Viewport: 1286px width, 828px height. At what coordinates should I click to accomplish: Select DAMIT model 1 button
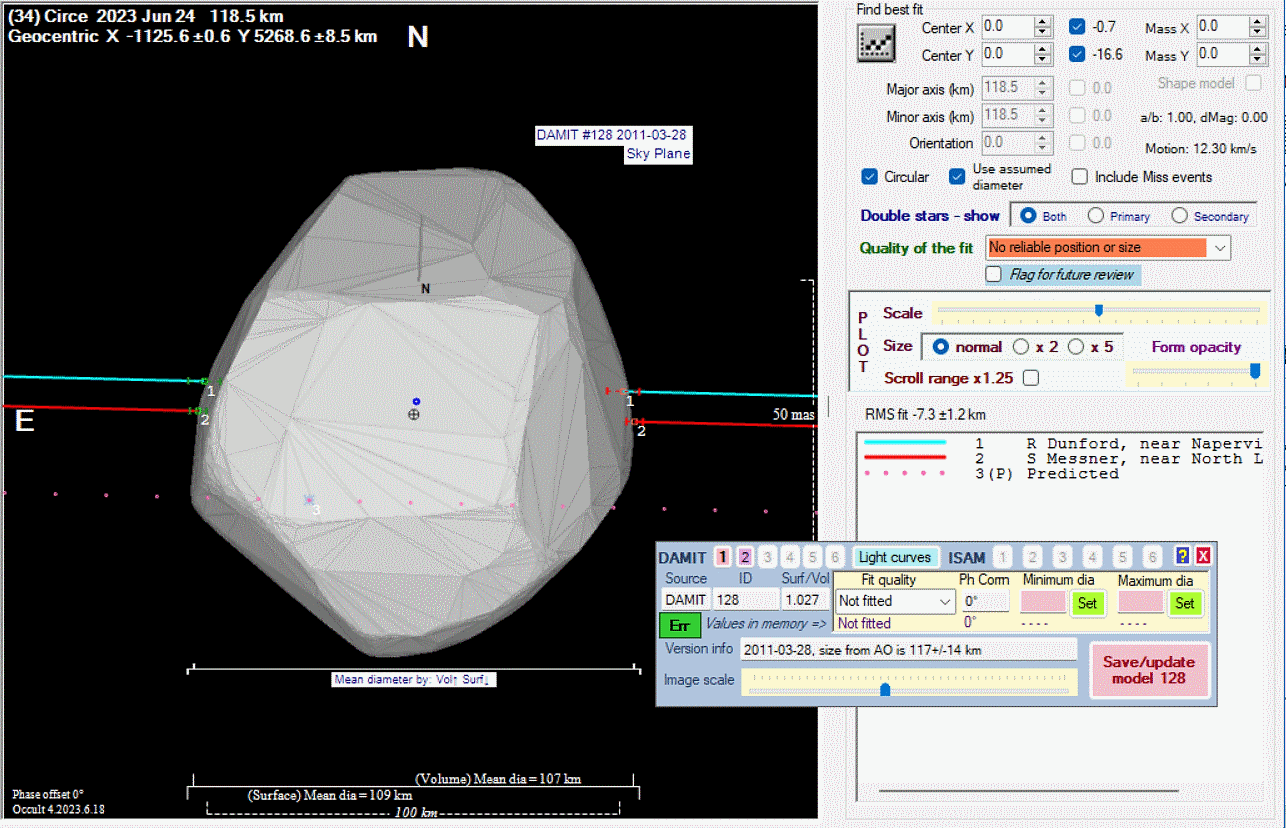coord(722,557)
